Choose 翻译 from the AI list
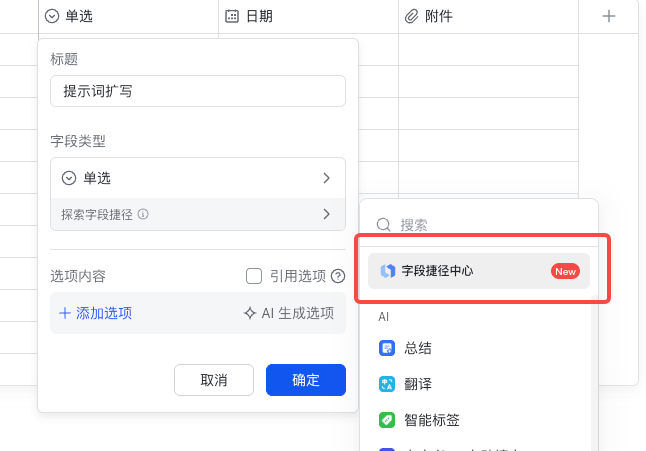Viewport: 646px width, 451px height. pos(418,384)
